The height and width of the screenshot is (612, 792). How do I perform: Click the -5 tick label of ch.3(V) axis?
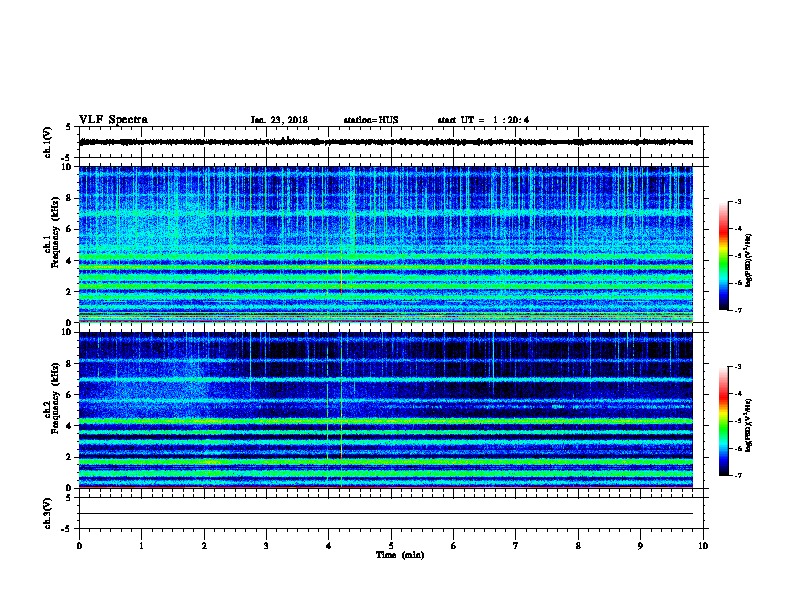(67, 529)
